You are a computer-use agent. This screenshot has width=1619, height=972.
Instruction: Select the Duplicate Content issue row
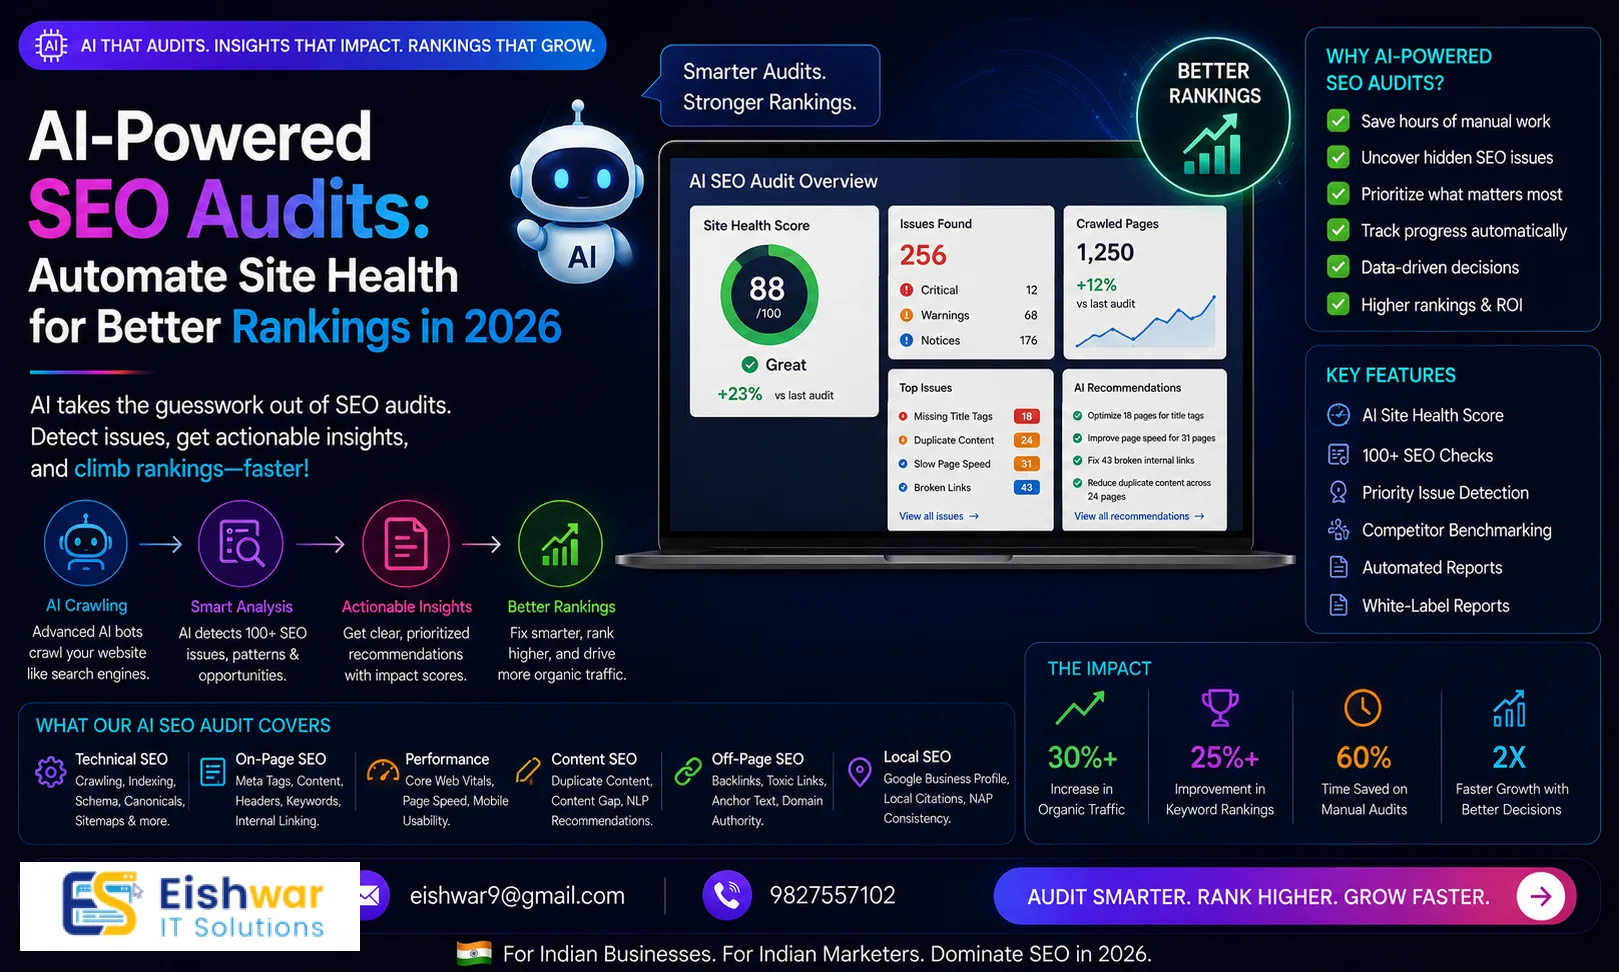coord(969,440)
